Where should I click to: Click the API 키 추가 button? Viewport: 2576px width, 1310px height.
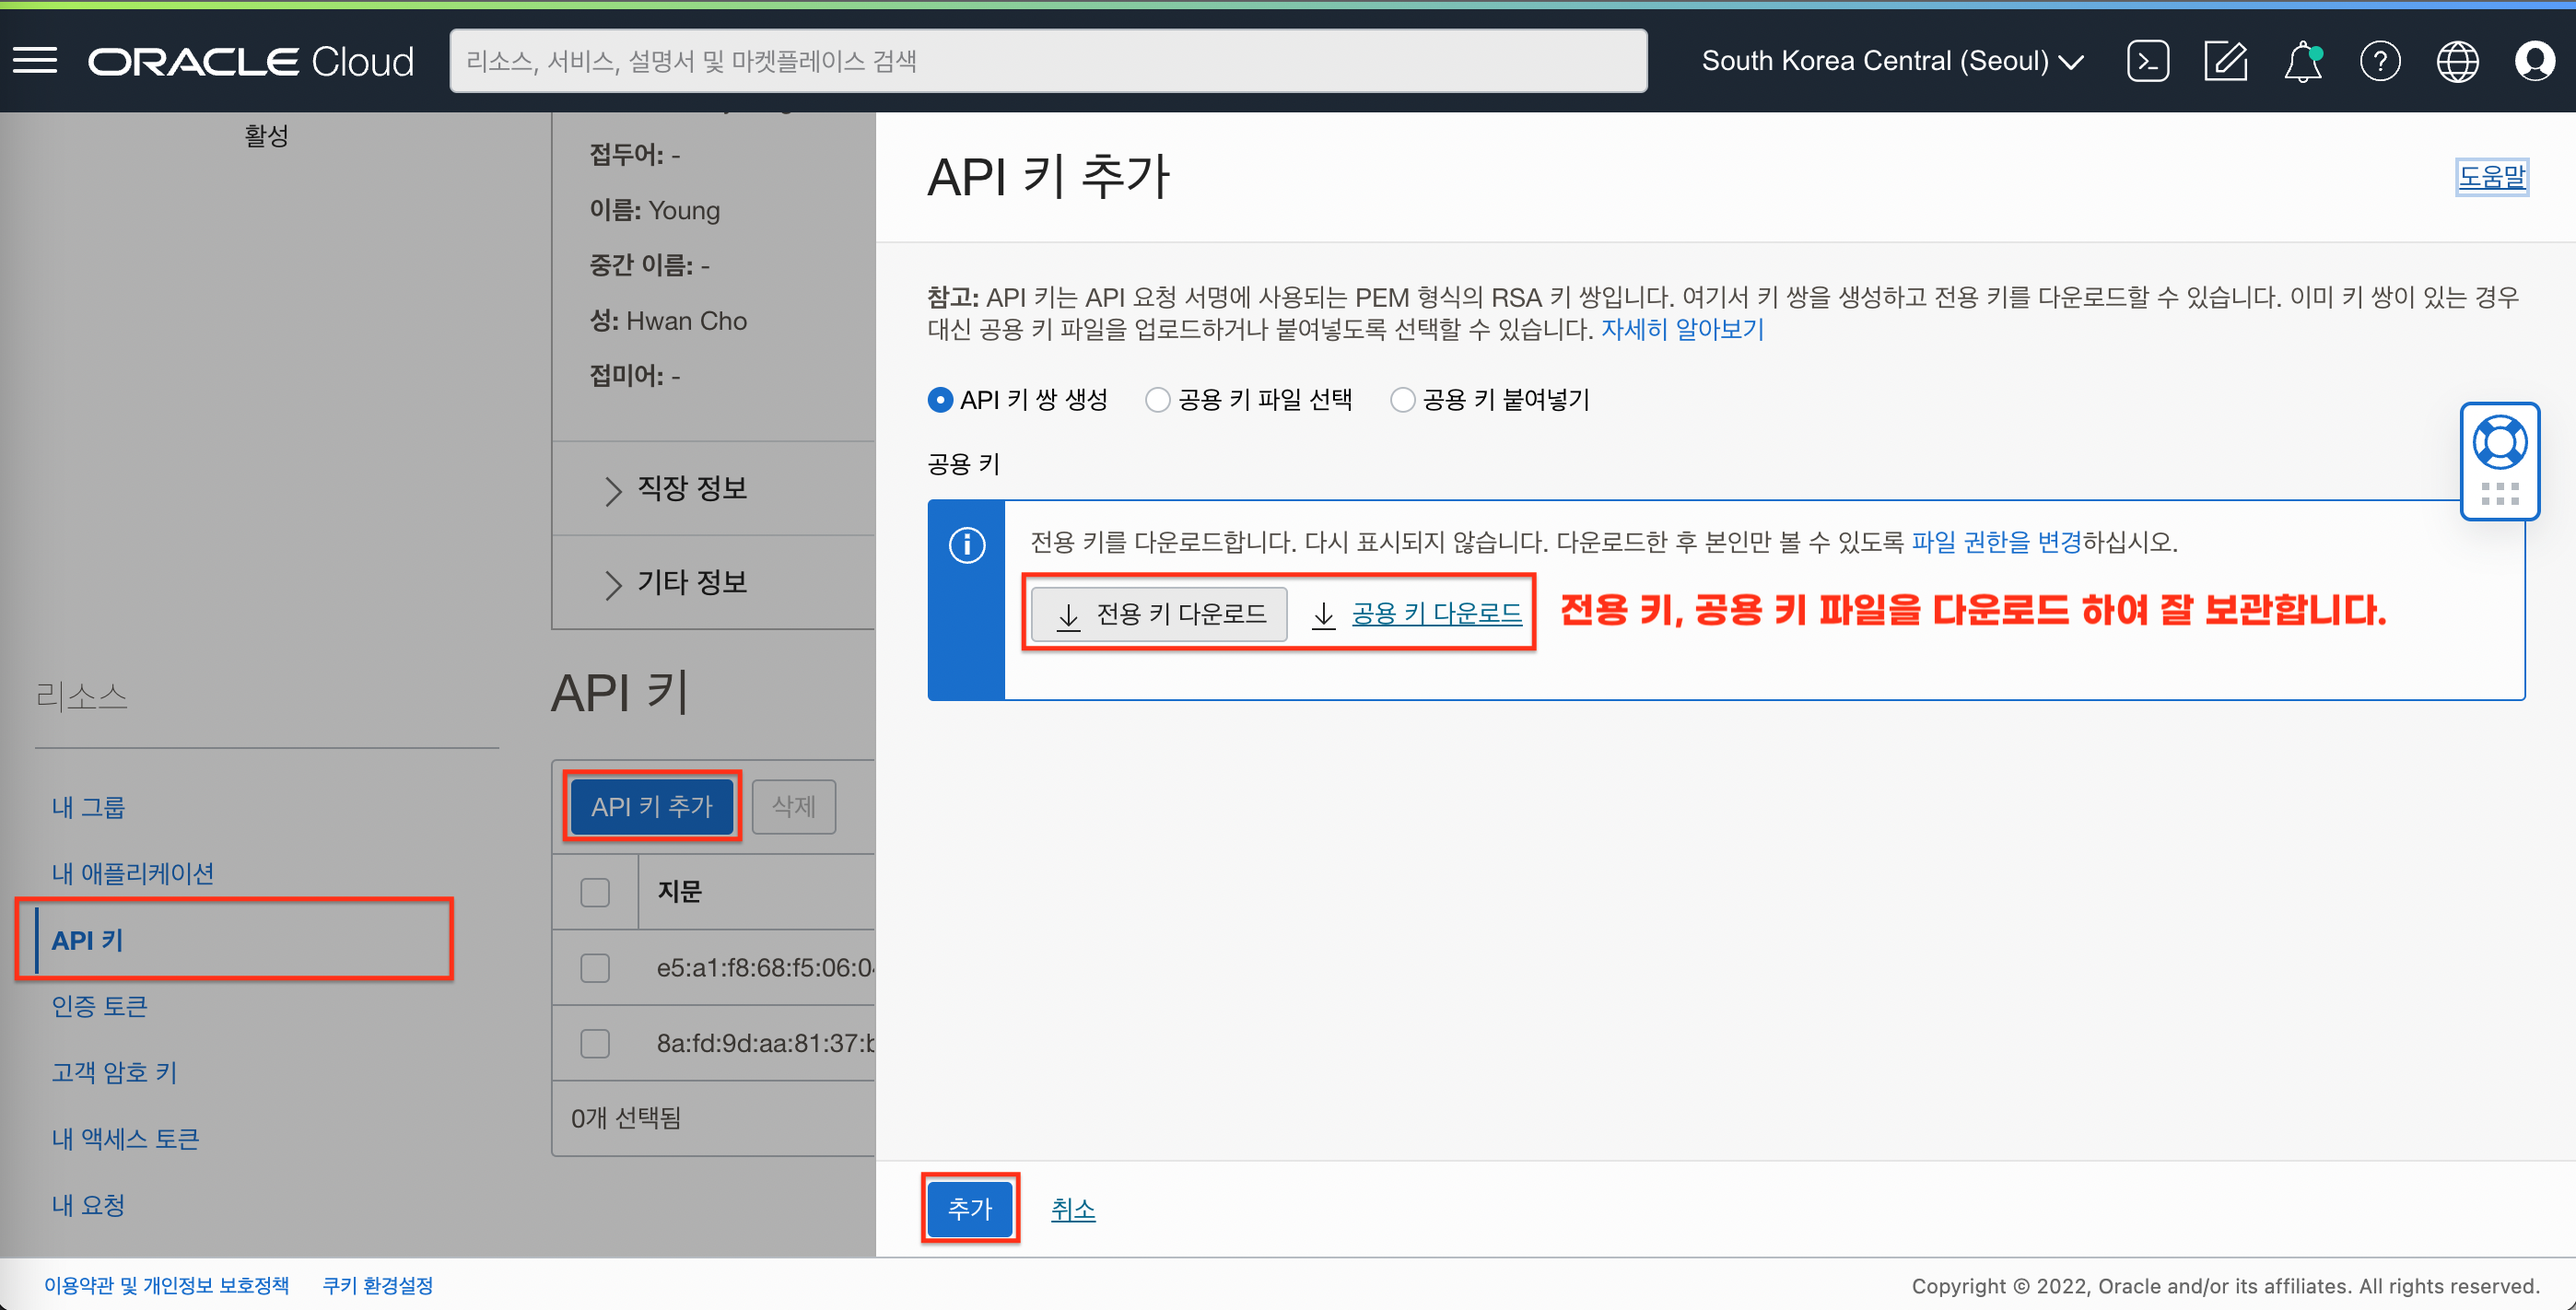tap(652, 806)
